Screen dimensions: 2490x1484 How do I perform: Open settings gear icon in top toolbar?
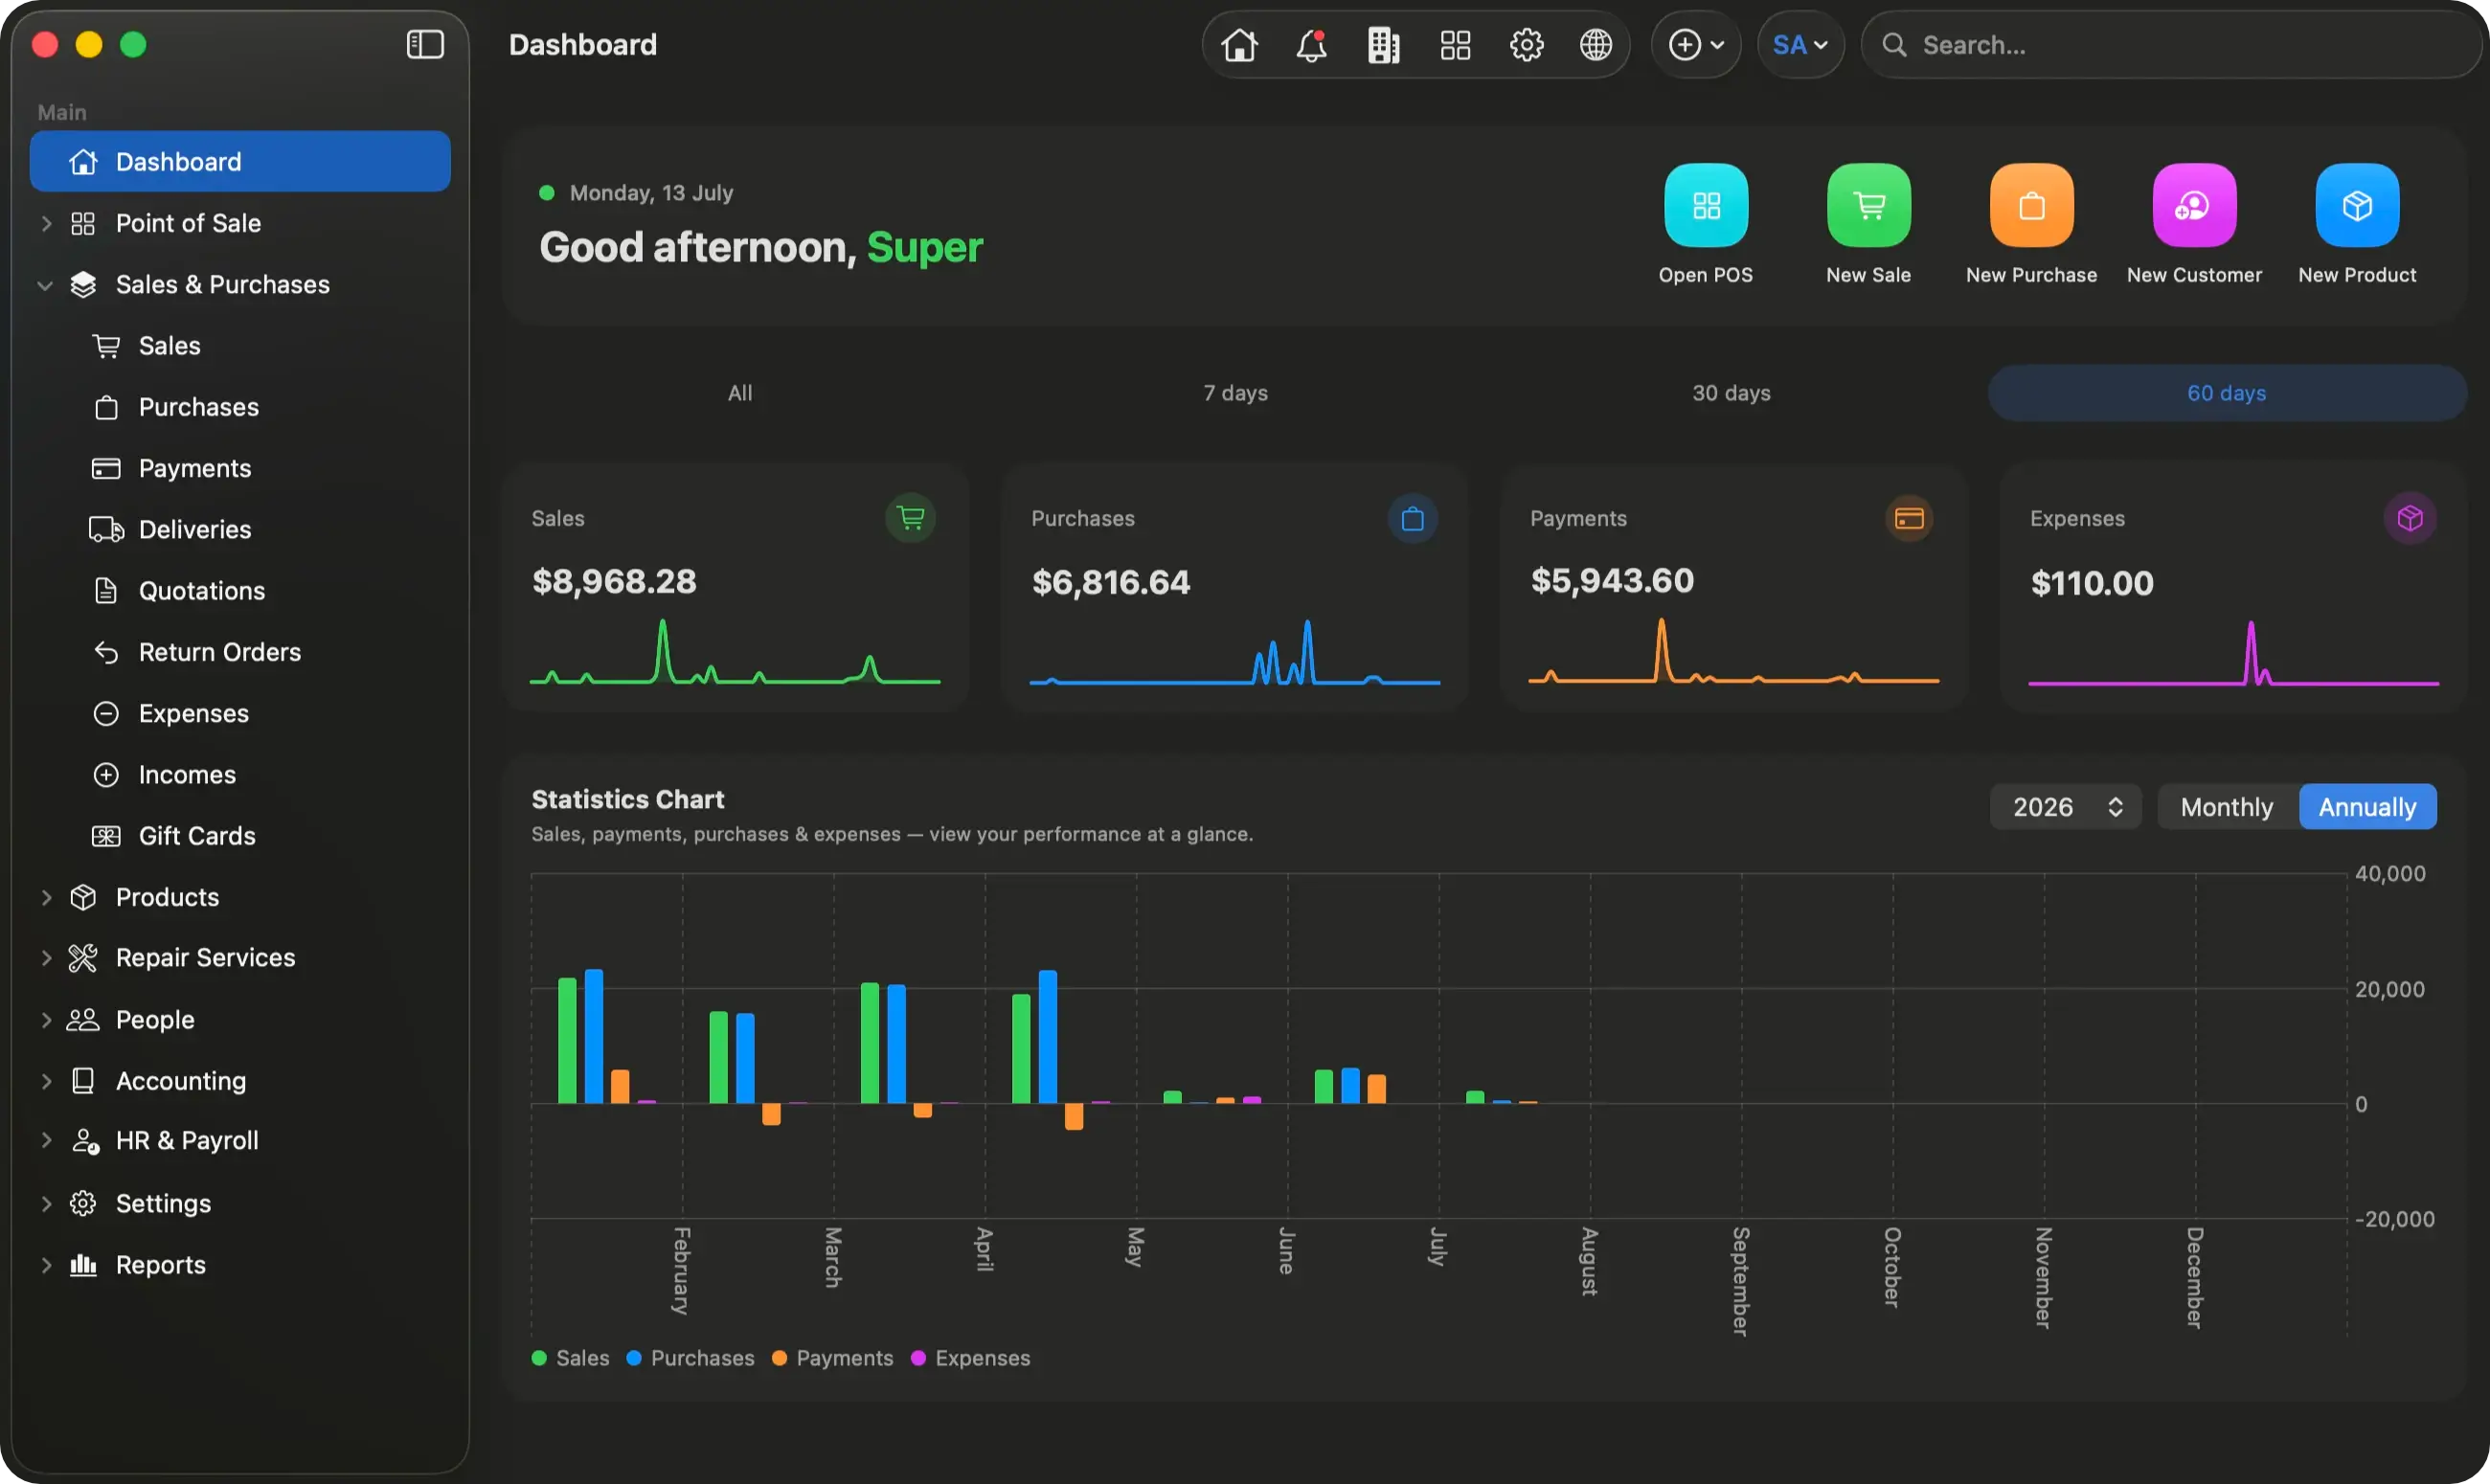(1526, 45)
